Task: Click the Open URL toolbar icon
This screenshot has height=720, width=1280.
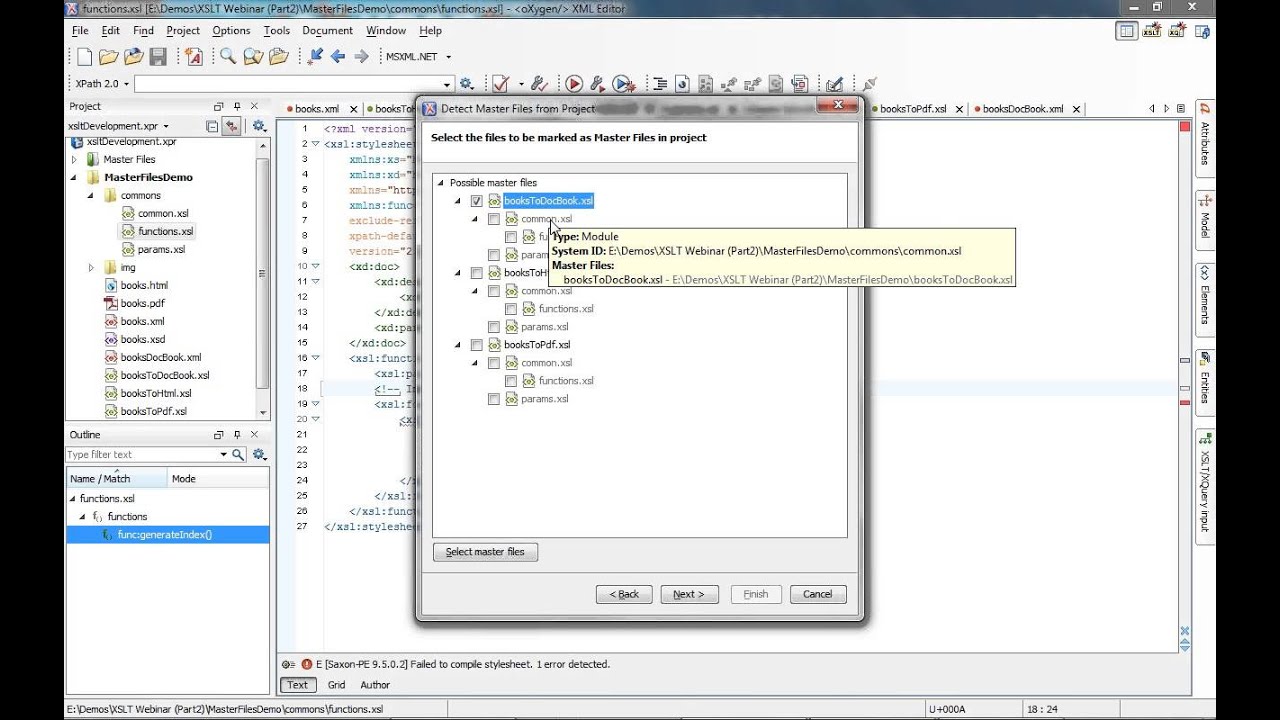Action: pos(134,57)
